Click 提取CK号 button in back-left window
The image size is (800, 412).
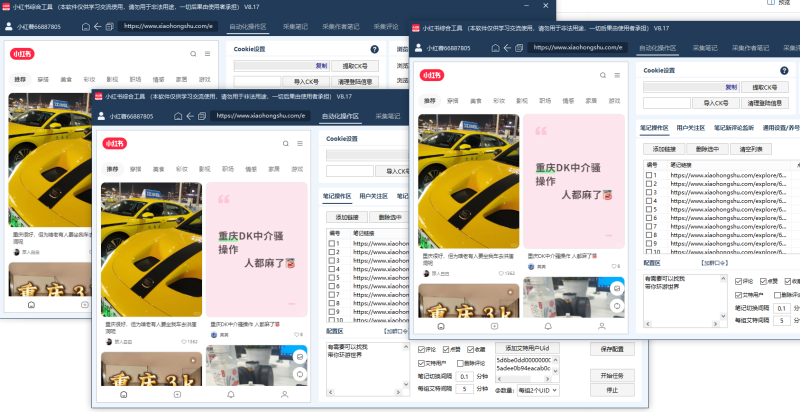click(355, 66)
